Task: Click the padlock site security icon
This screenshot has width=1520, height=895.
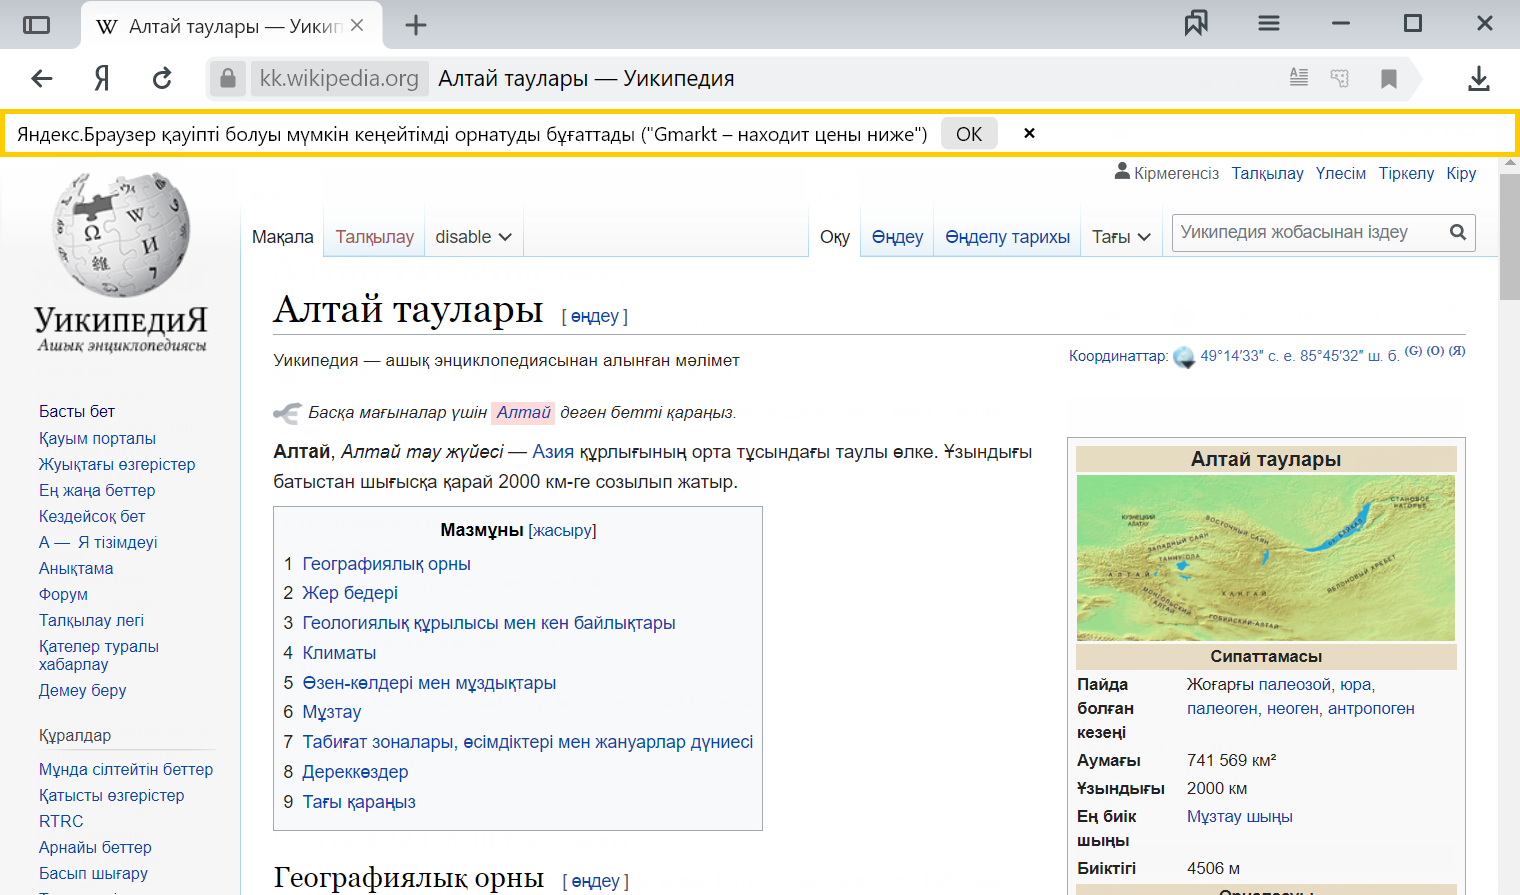Action: click(x=228, y=78)
